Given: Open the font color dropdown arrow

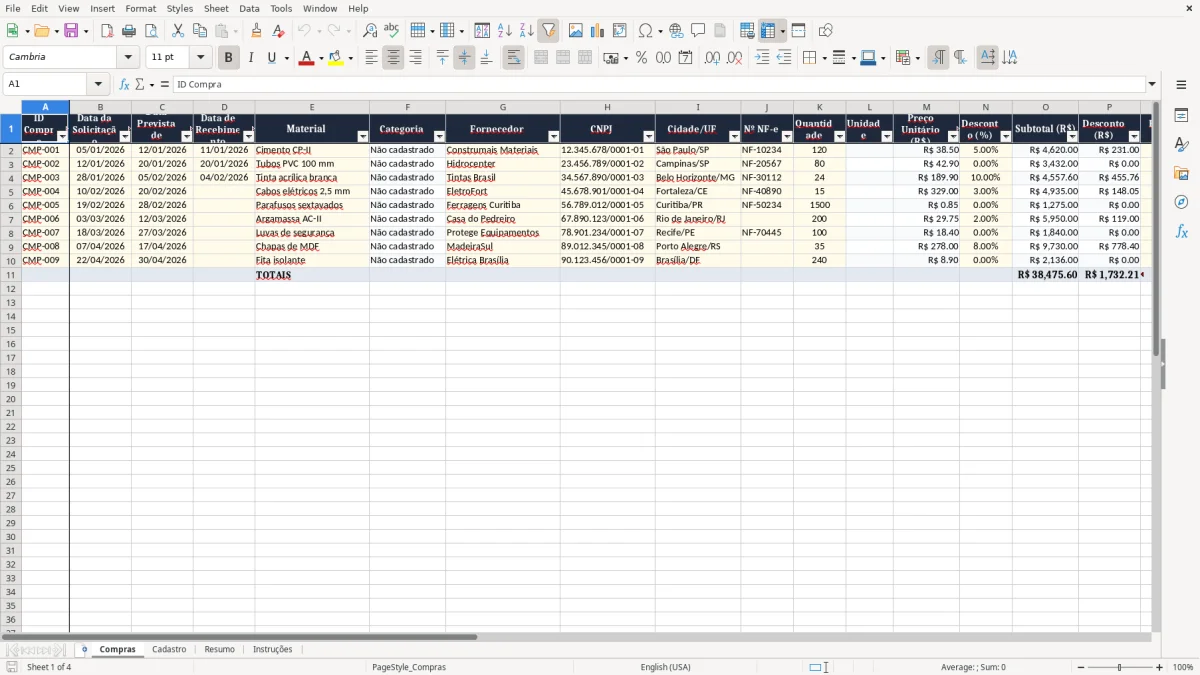Looking at the screenshot, I should (320, 58).
